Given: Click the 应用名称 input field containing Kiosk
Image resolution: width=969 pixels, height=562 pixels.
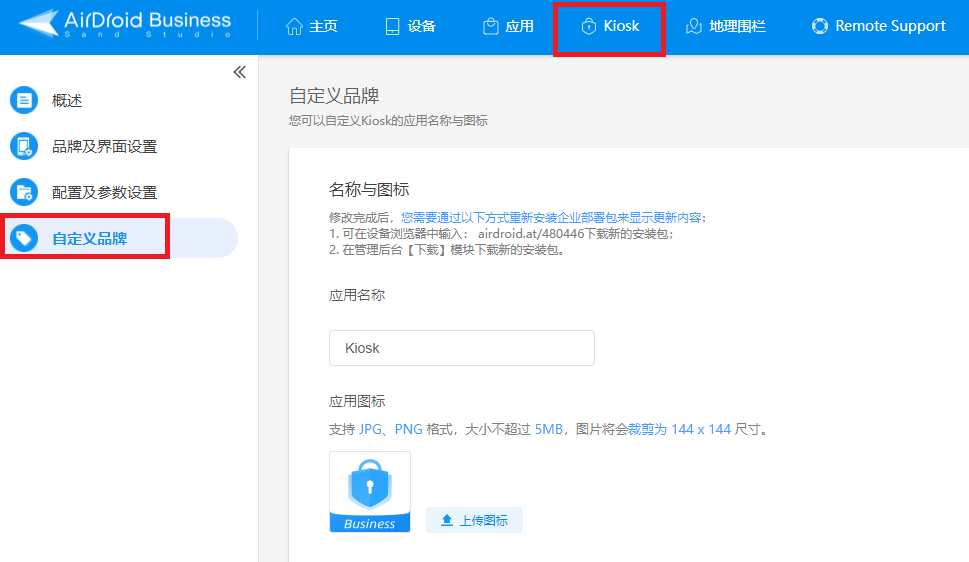Looking at the screenshot, I should point(462,348).
